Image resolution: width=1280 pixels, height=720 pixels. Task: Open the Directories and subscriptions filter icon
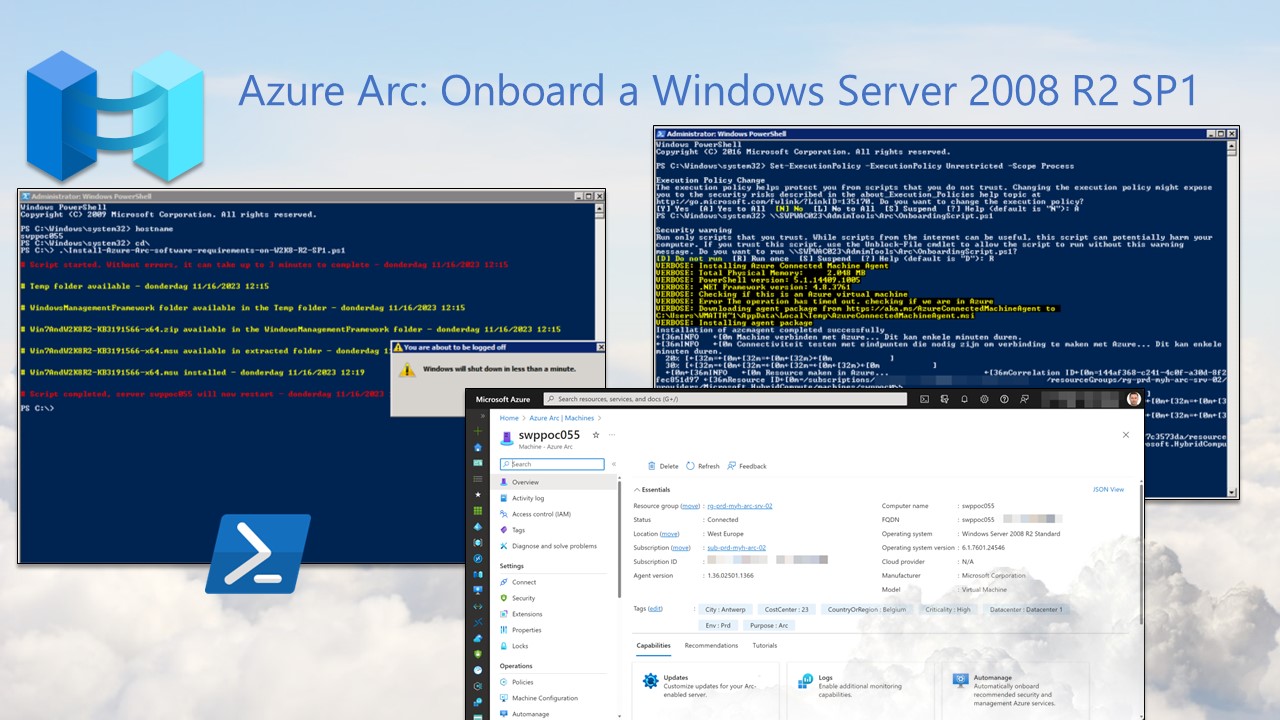[944, 399]
